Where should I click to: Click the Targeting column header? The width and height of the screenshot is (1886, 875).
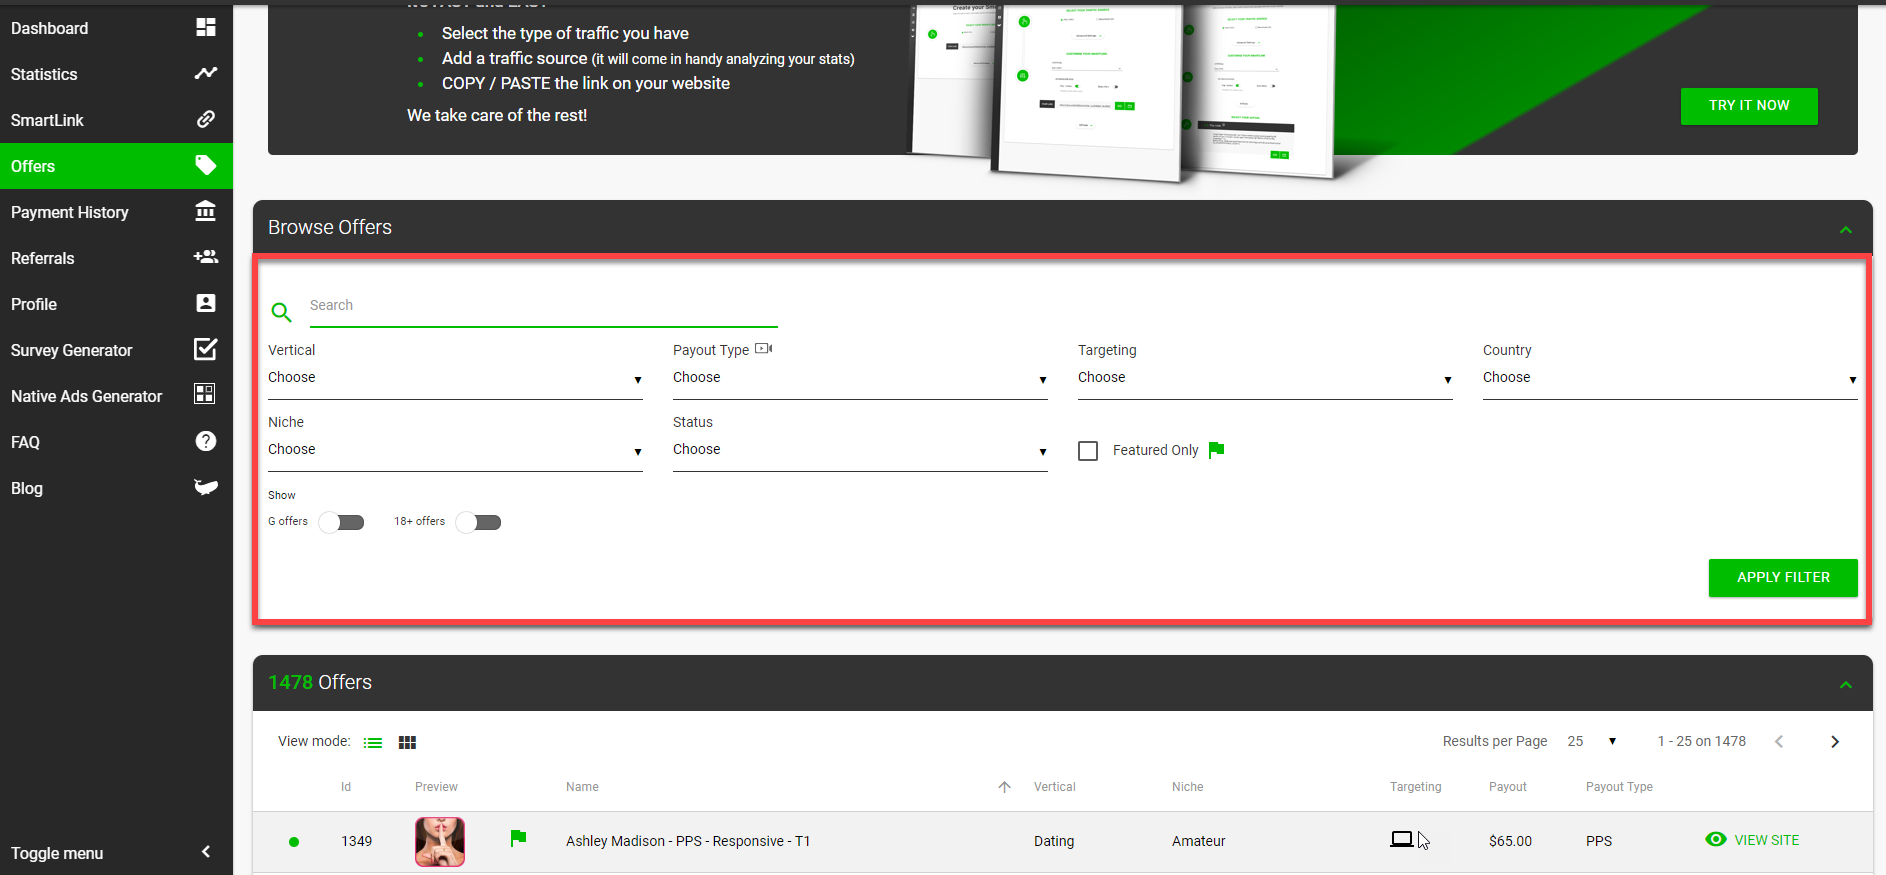(1415, 787)
